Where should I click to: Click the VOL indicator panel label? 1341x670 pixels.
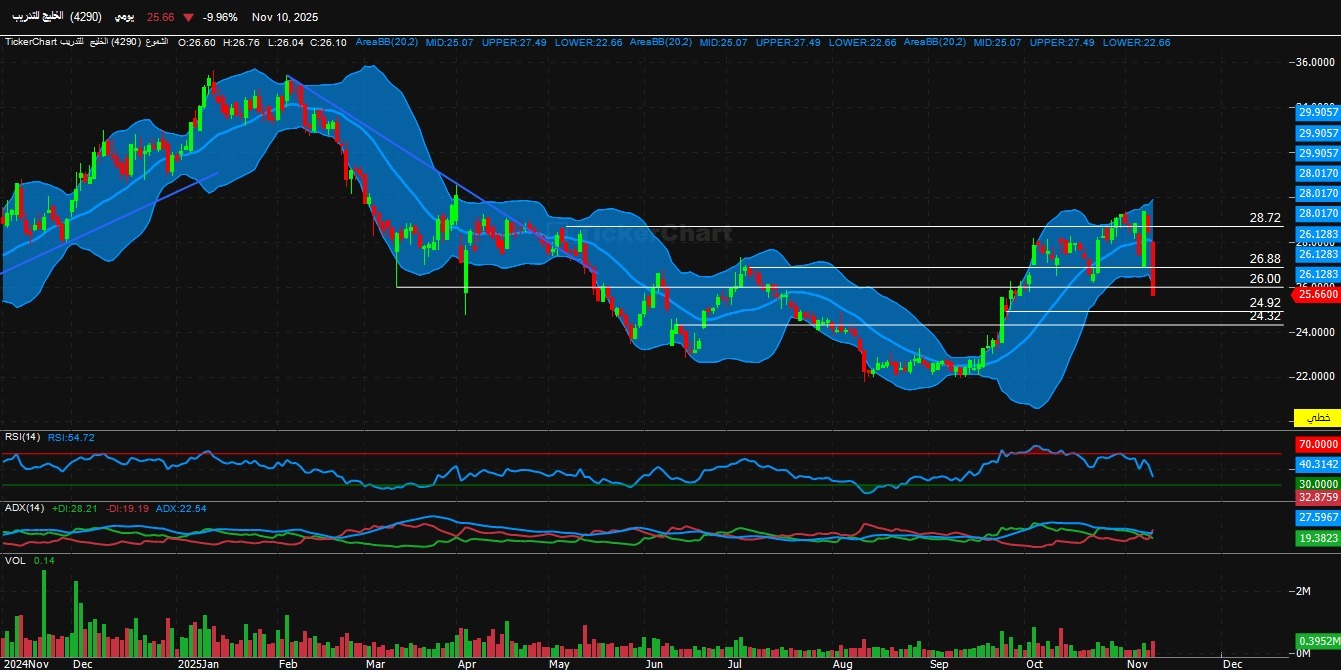coord(15,561)
